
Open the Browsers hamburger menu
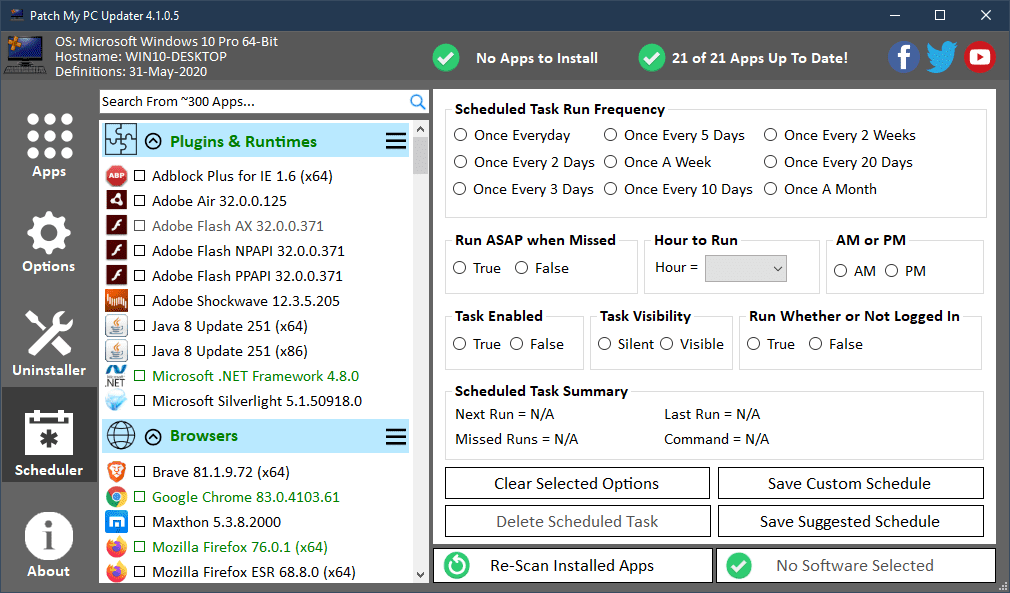coord(396,437)
